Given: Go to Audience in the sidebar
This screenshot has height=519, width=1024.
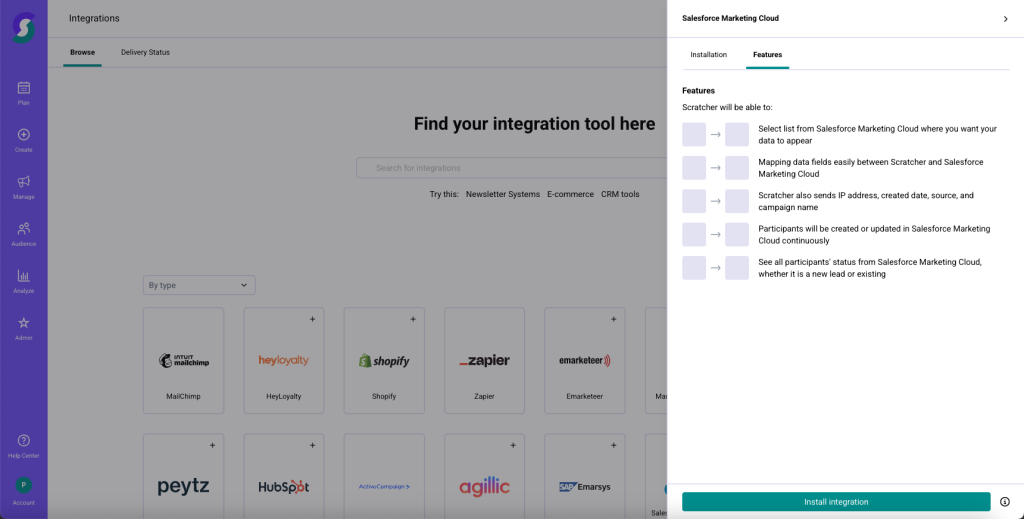Looking at the screenshot, I should point(23,233).
